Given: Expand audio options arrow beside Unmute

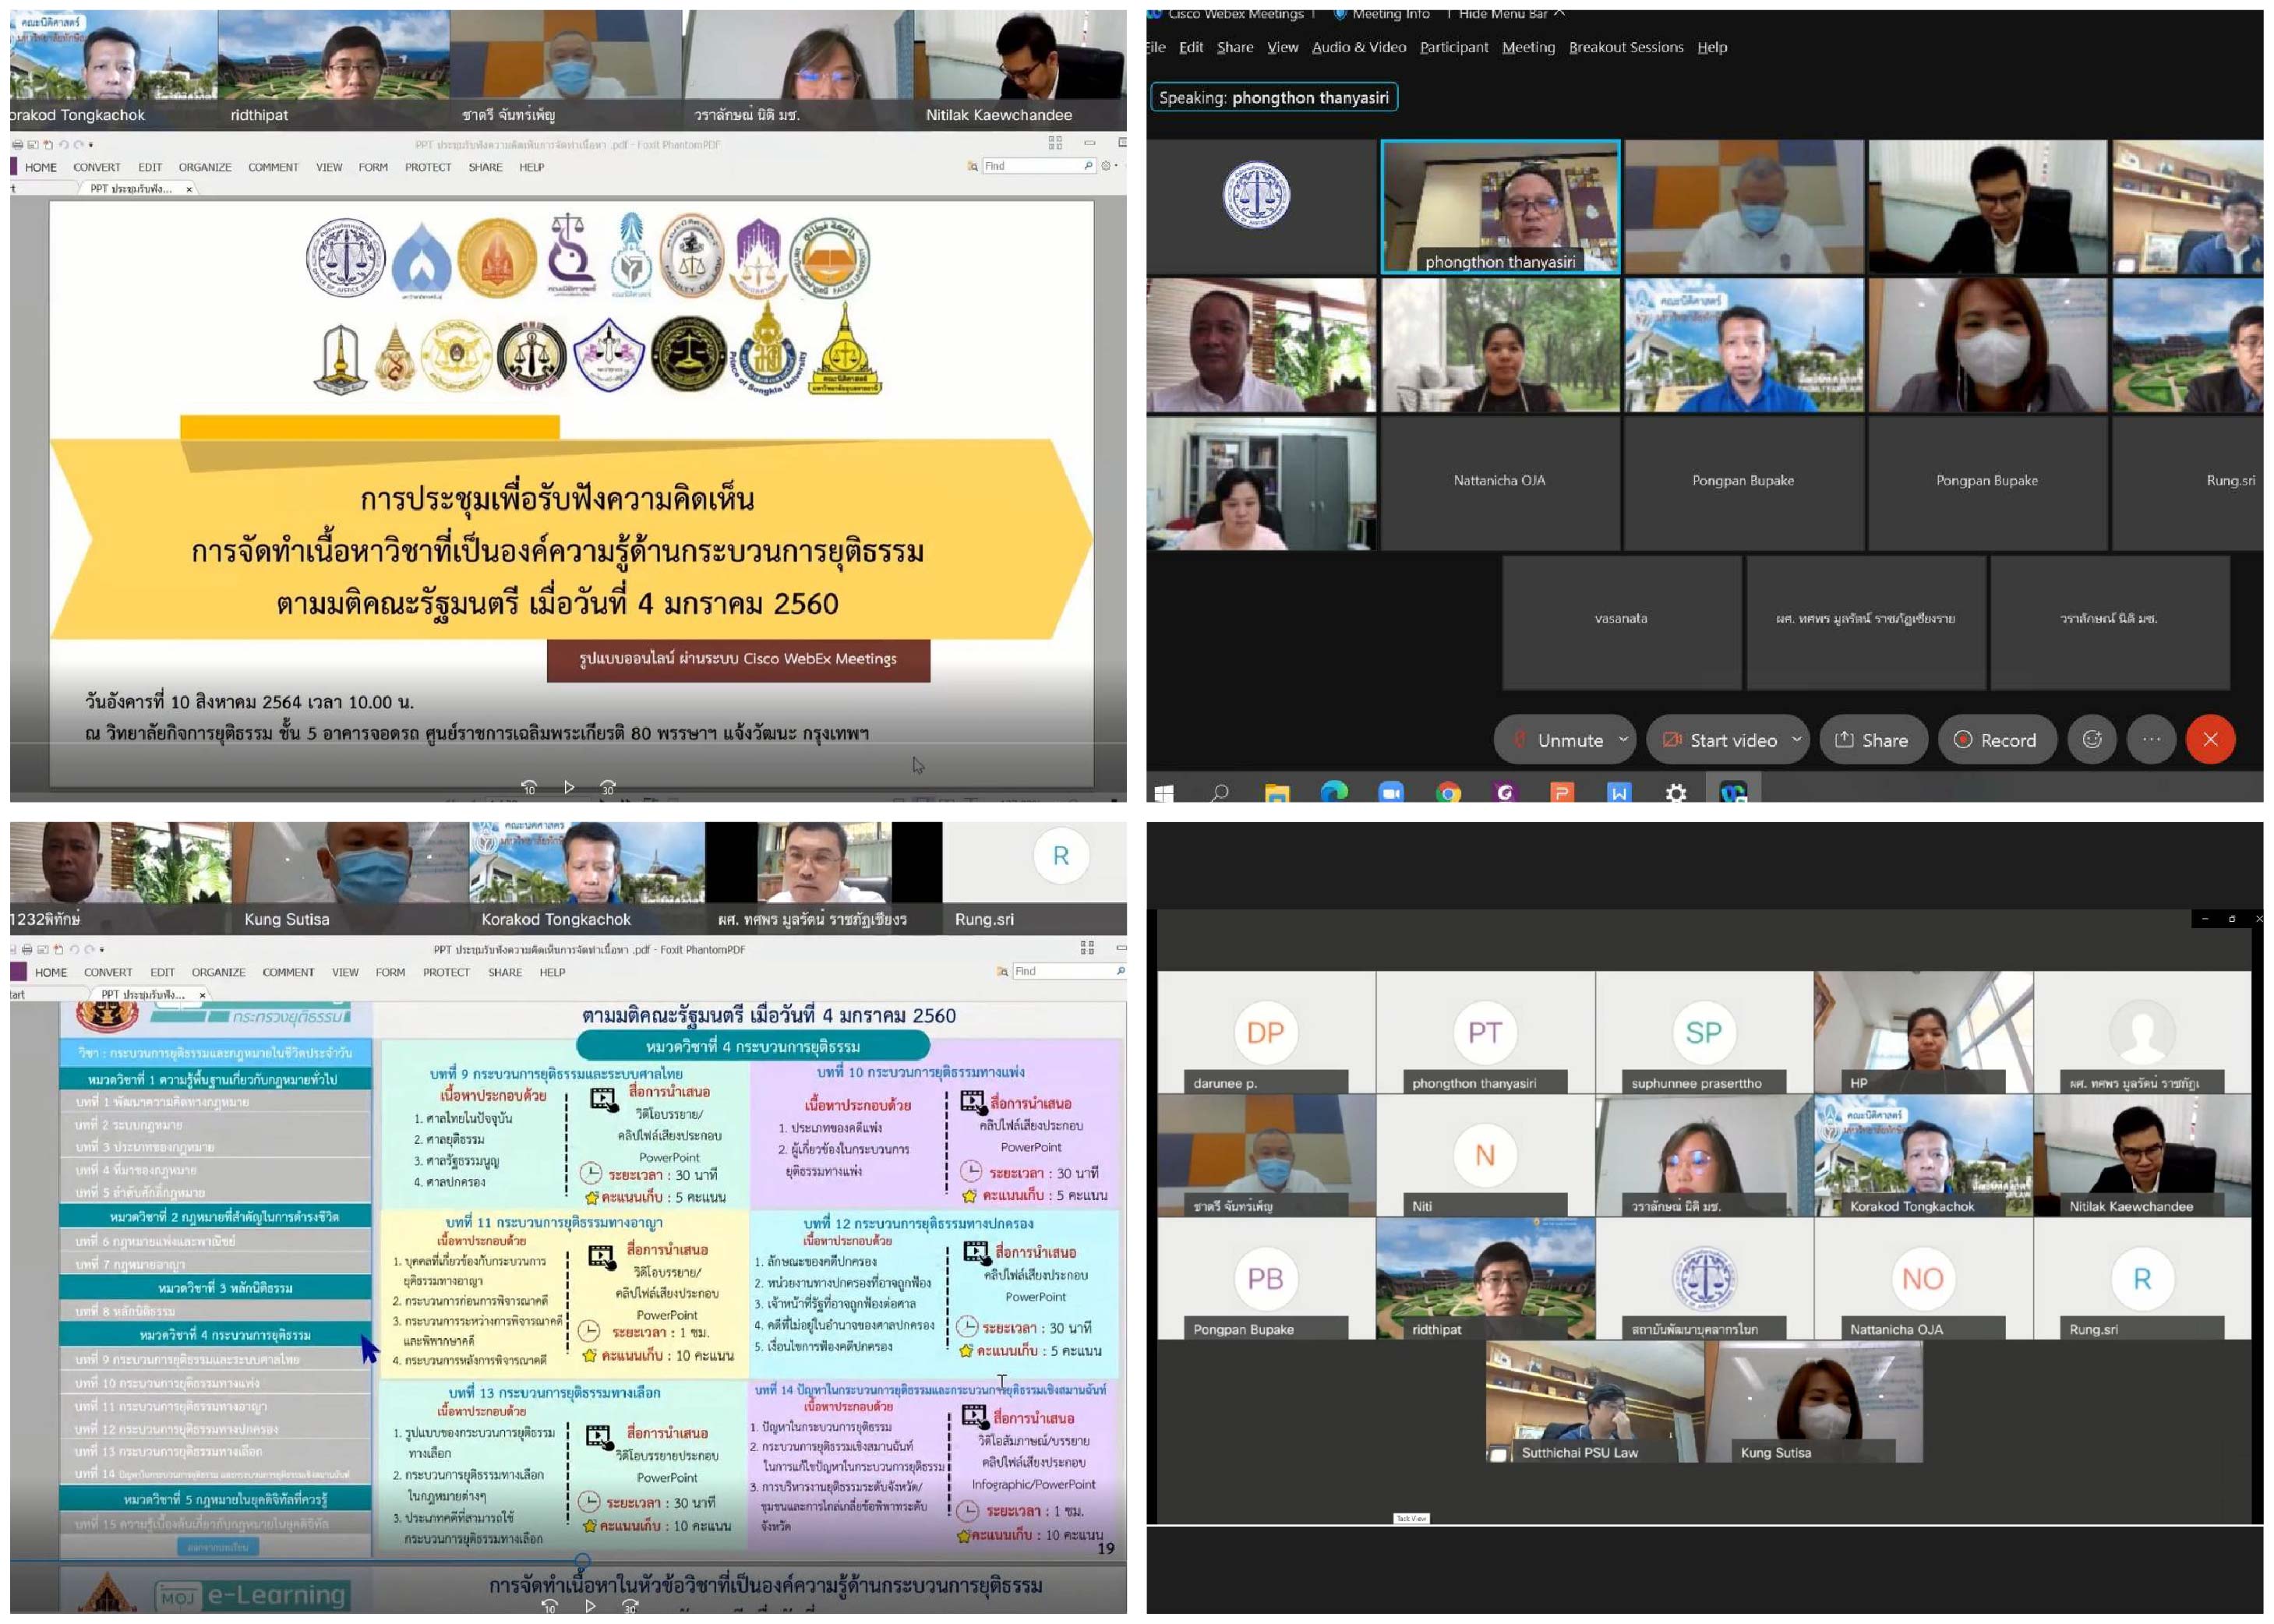Looking at the screenshot, I should click(x=1623, y=740).
